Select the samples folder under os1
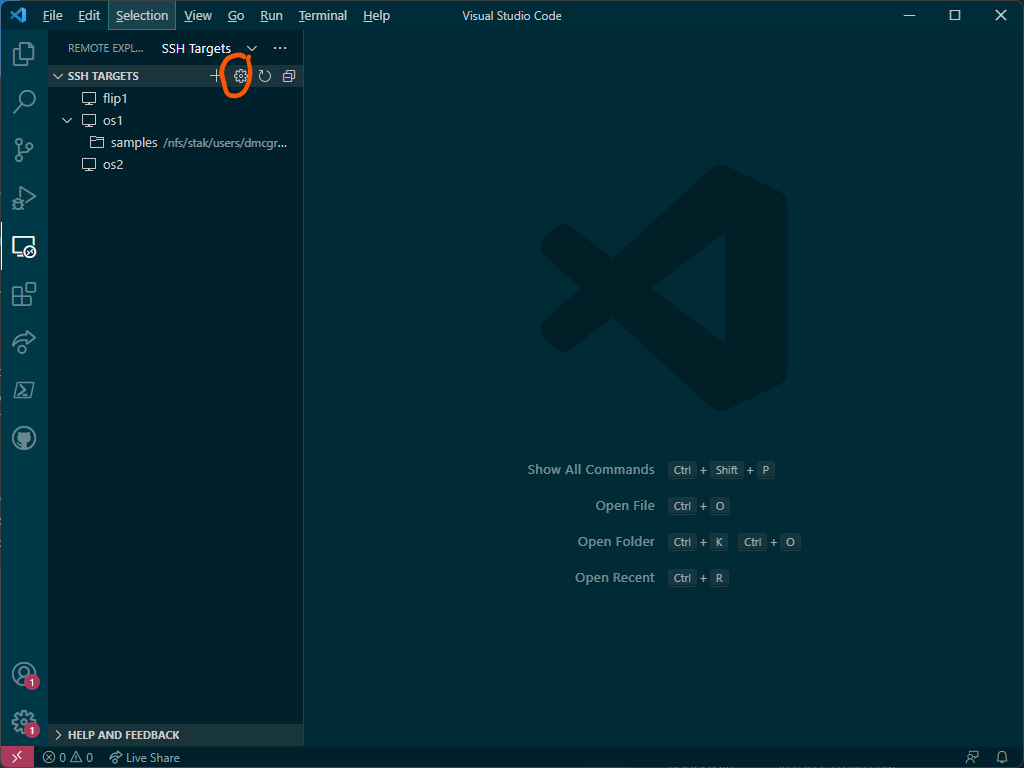The width and height of the screenshot is (1024, 768). pyautogui.click(x=134, y=142)
